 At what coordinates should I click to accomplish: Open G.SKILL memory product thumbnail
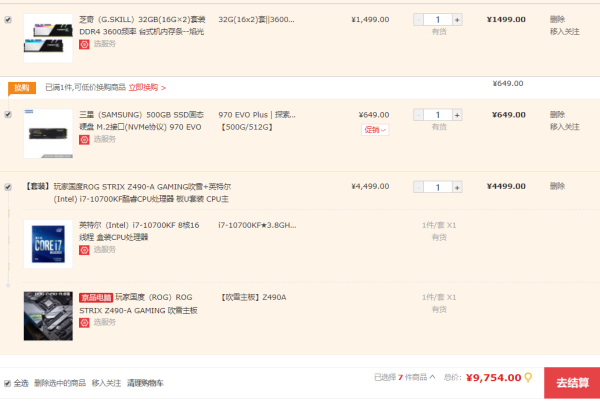[x=48, y=38]
